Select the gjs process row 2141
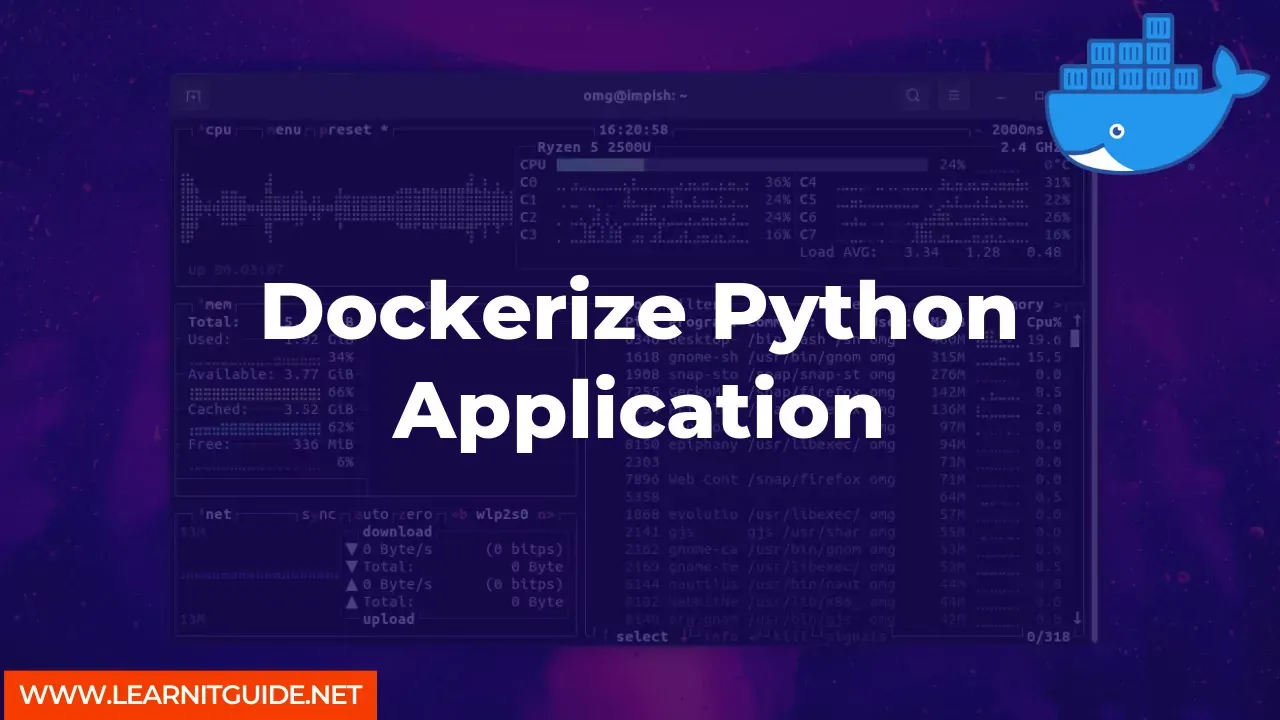This screenshot has height=720, width=1280. pyautogui.click(x=842, y=532)
